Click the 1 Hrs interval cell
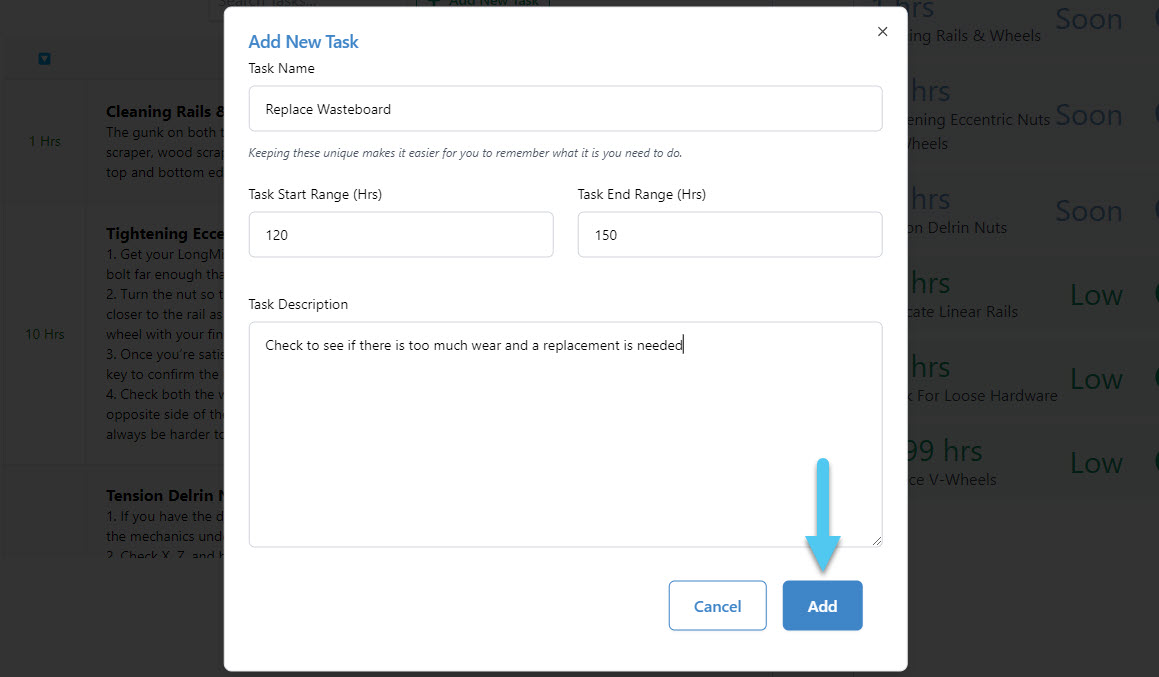The height and width of the screenshot is (677, 1159). click(x=44, y=141)
